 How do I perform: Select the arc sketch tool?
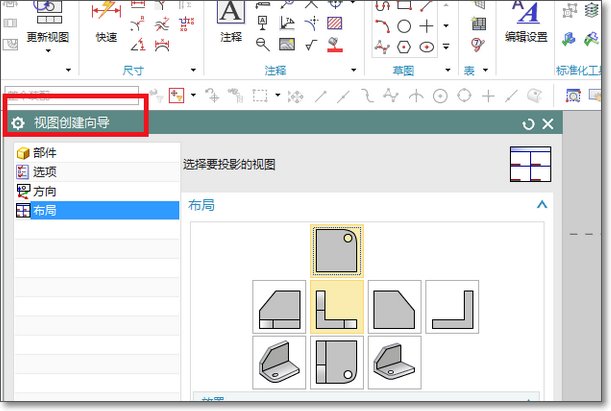(382, 26)
